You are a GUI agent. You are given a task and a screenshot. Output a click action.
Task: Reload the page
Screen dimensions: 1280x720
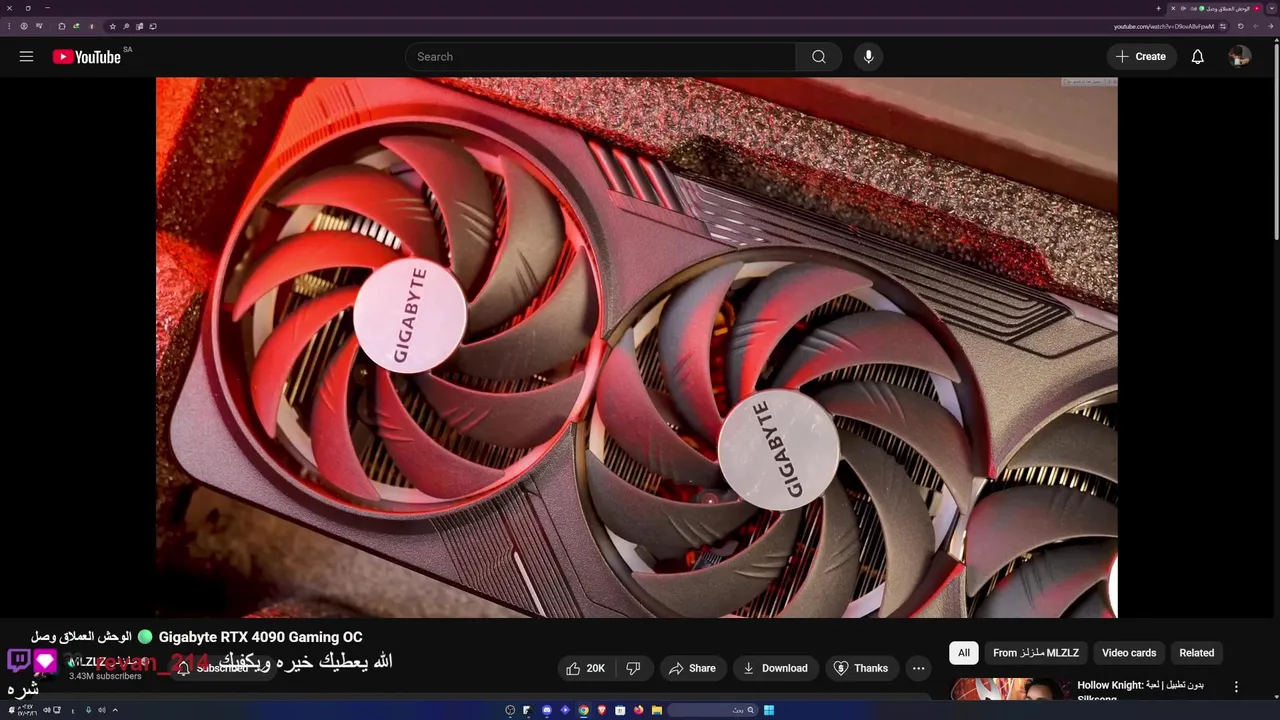1240,26
